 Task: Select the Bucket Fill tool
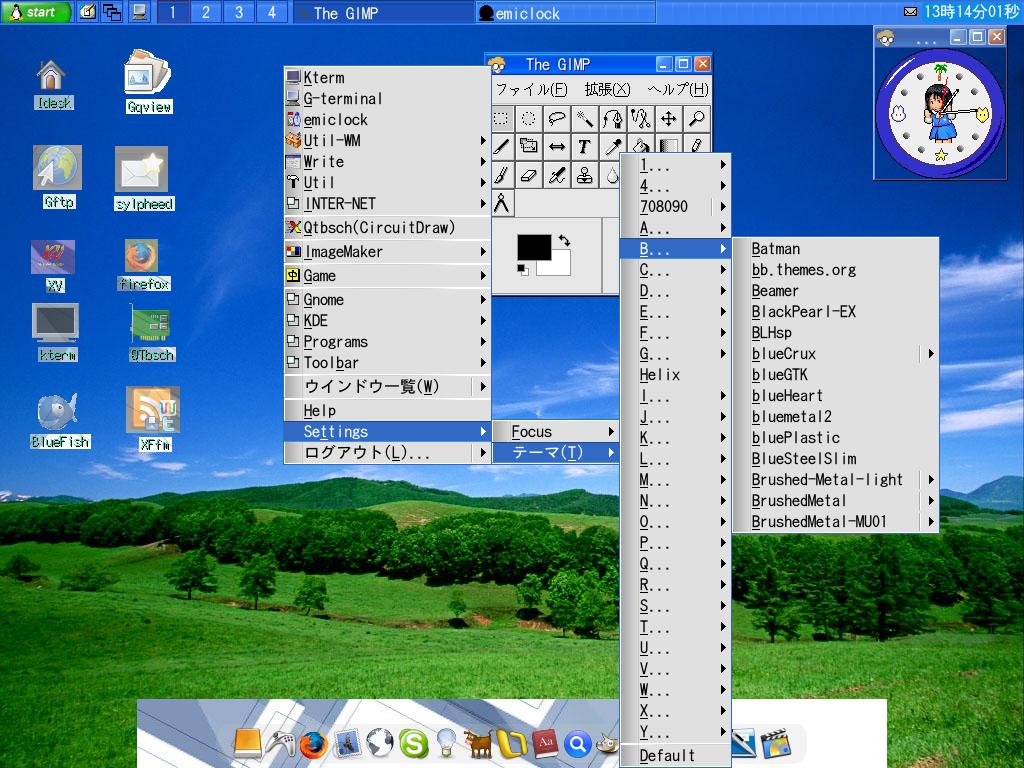tap(641, 146)
